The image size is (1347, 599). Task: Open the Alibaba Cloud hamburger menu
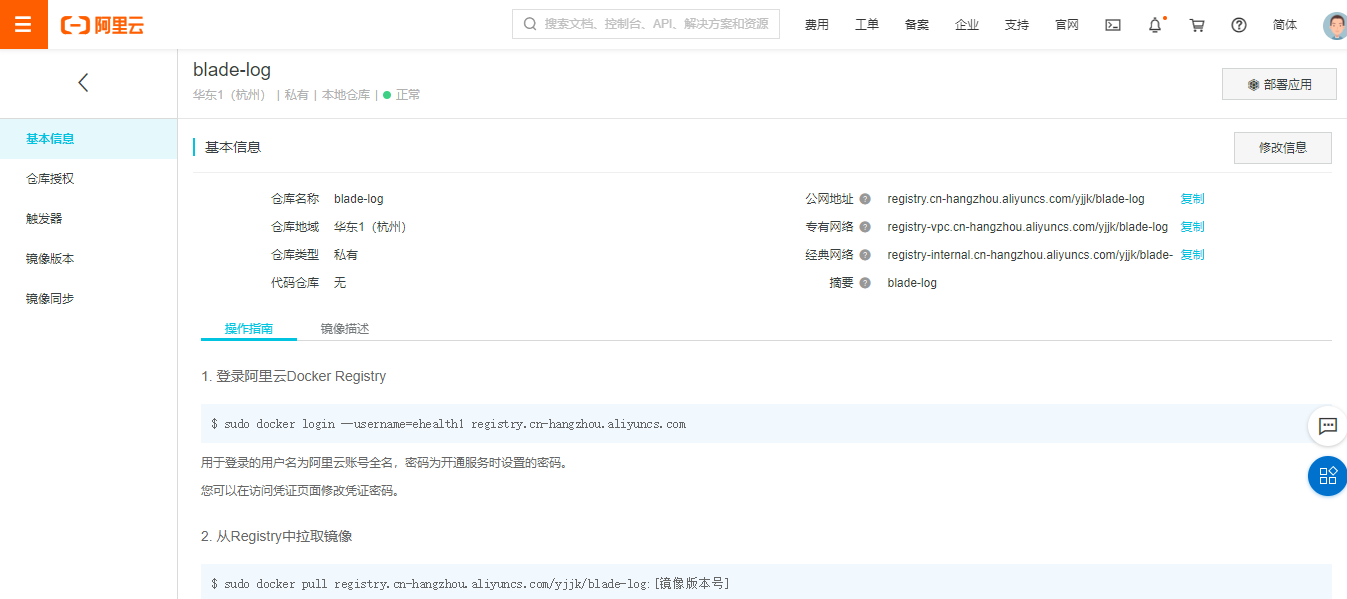pos(23,24)
